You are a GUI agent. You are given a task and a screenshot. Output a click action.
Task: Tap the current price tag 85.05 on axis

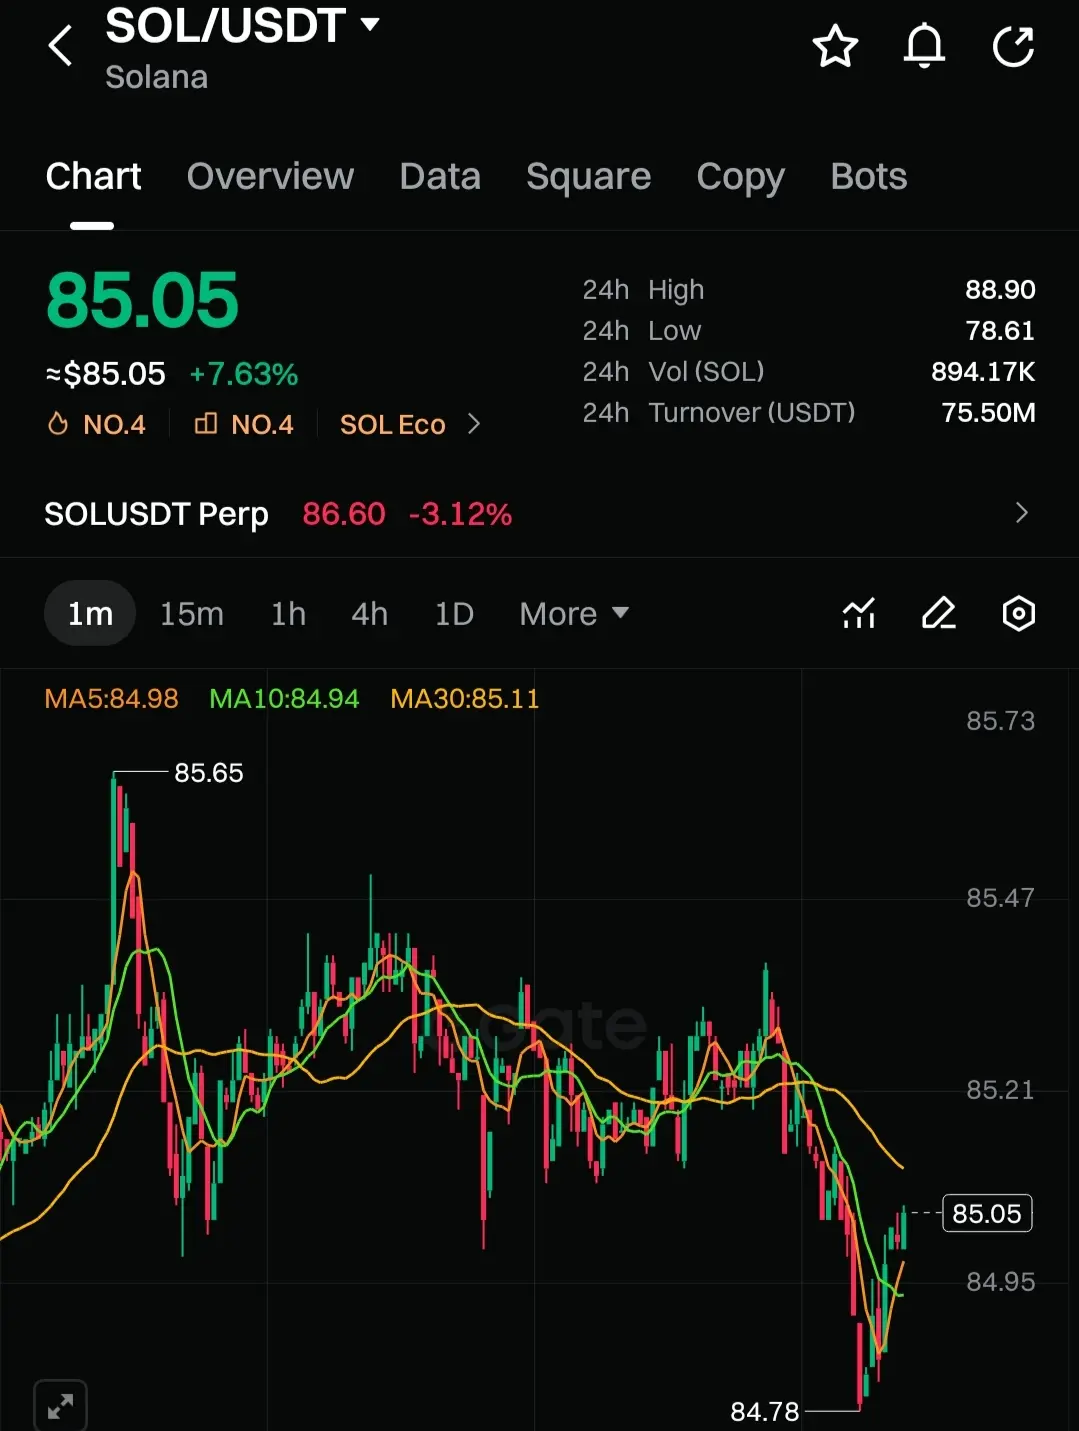click(x=987, y=1213)
